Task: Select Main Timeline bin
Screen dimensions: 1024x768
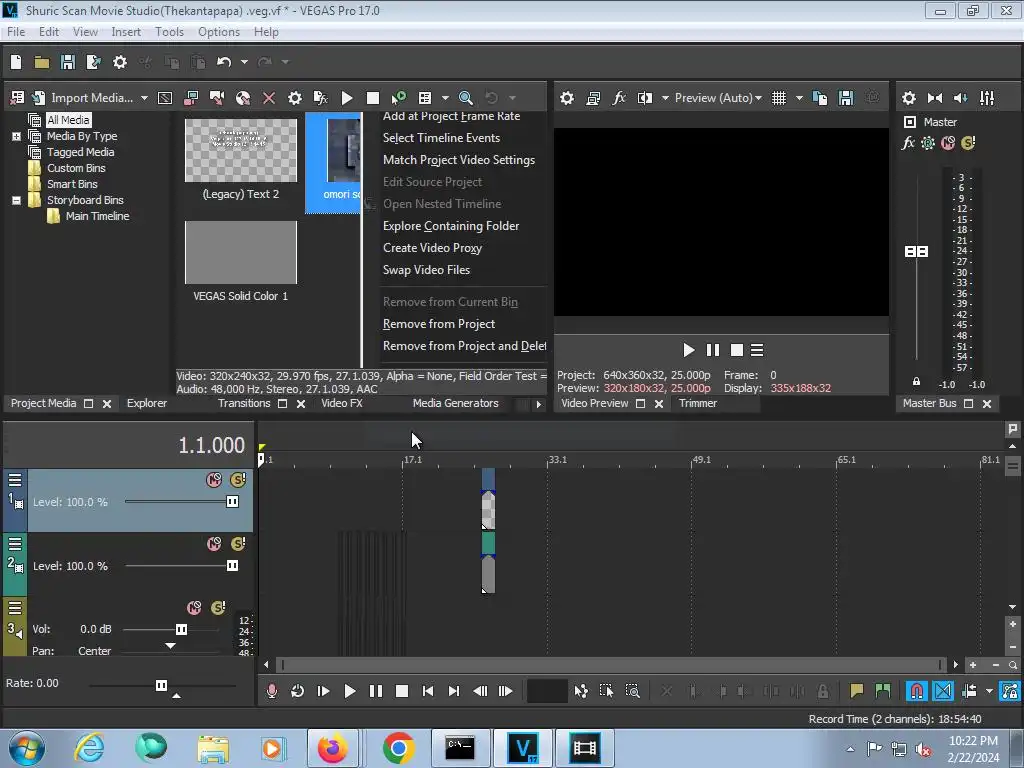Action: (x=97, y=216)
